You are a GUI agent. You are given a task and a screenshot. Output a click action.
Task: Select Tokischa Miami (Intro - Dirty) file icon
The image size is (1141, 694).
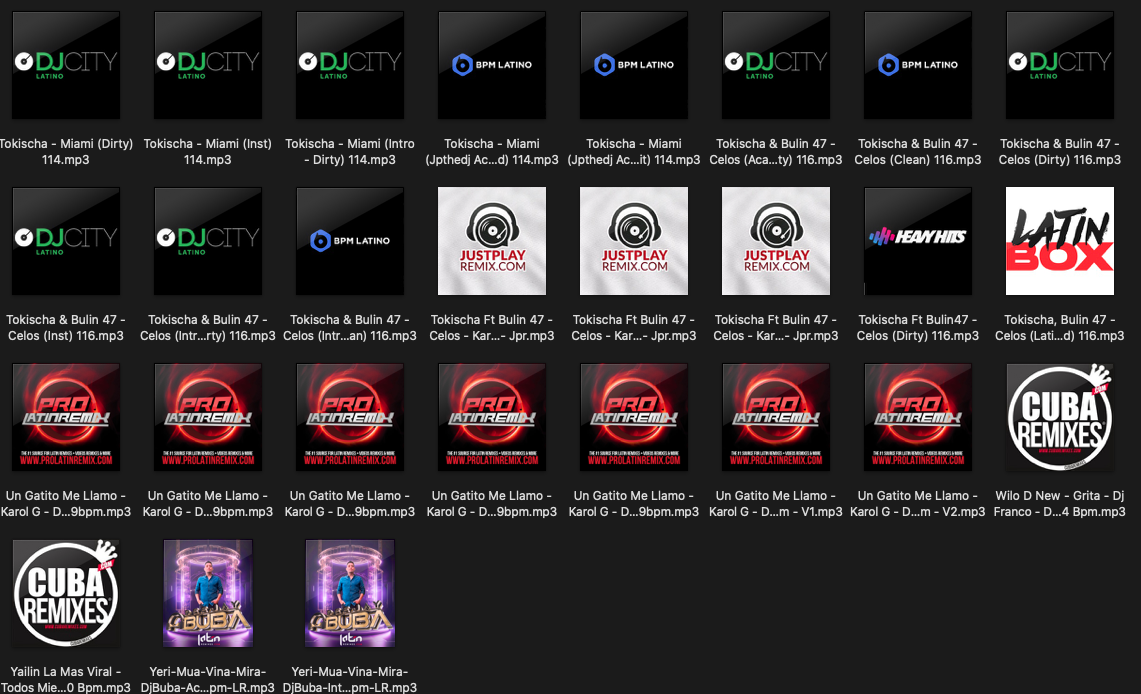pyautogui.click(x=350, y=65)
